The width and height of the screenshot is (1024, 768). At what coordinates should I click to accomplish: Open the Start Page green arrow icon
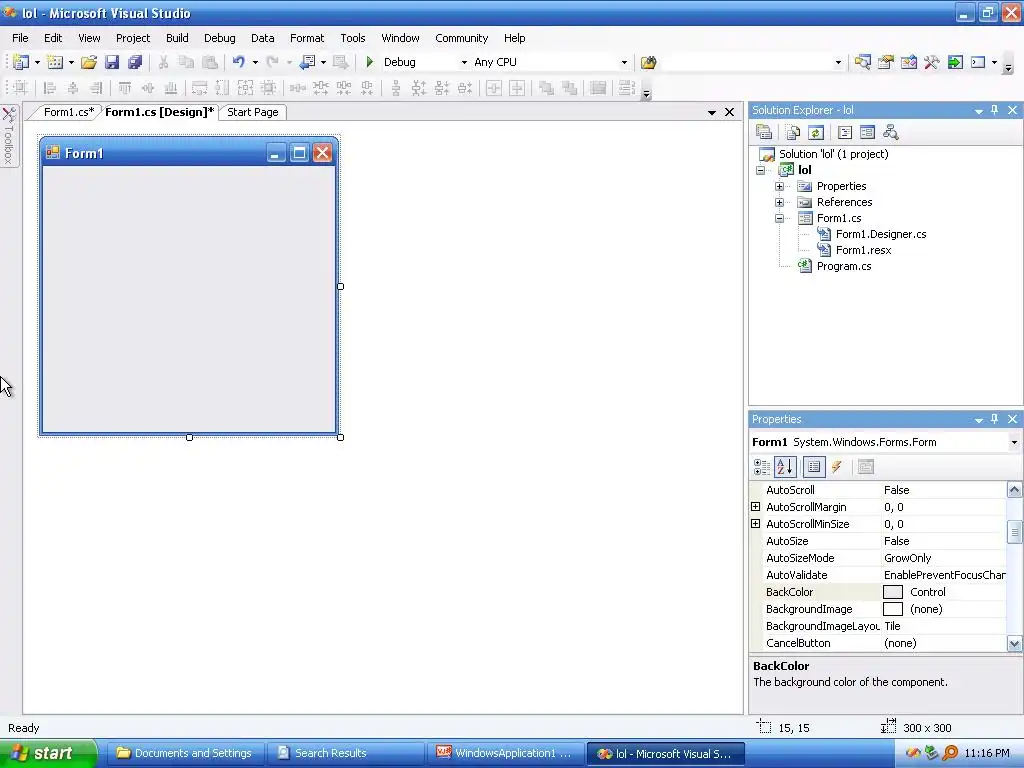pyautogui.click(x=955, y=63)
